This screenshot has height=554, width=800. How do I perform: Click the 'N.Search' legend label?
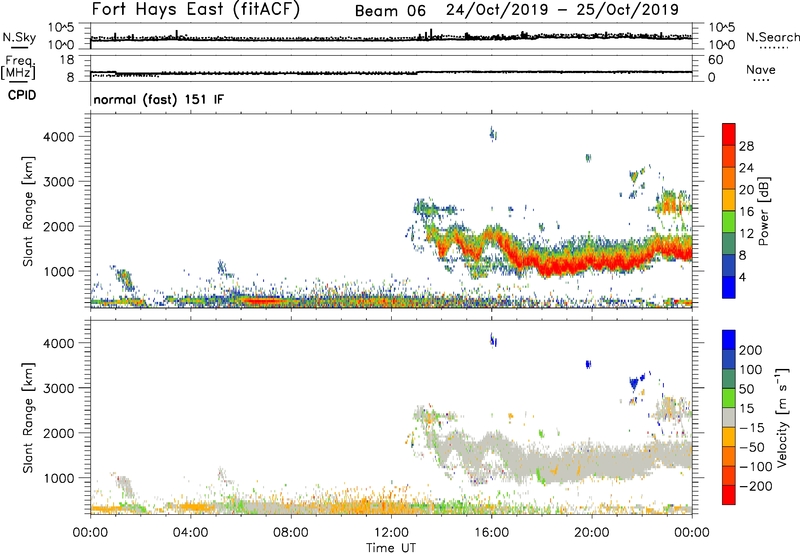[x=772, y=37]
